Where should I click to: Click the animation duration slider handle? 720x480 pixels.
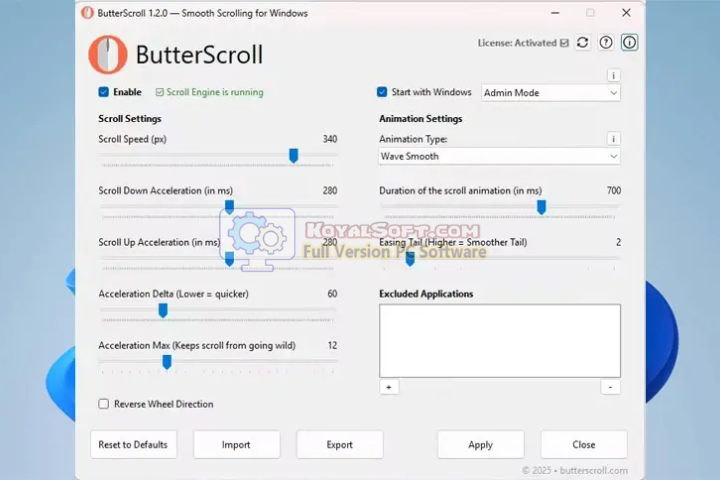click(541, 207)
